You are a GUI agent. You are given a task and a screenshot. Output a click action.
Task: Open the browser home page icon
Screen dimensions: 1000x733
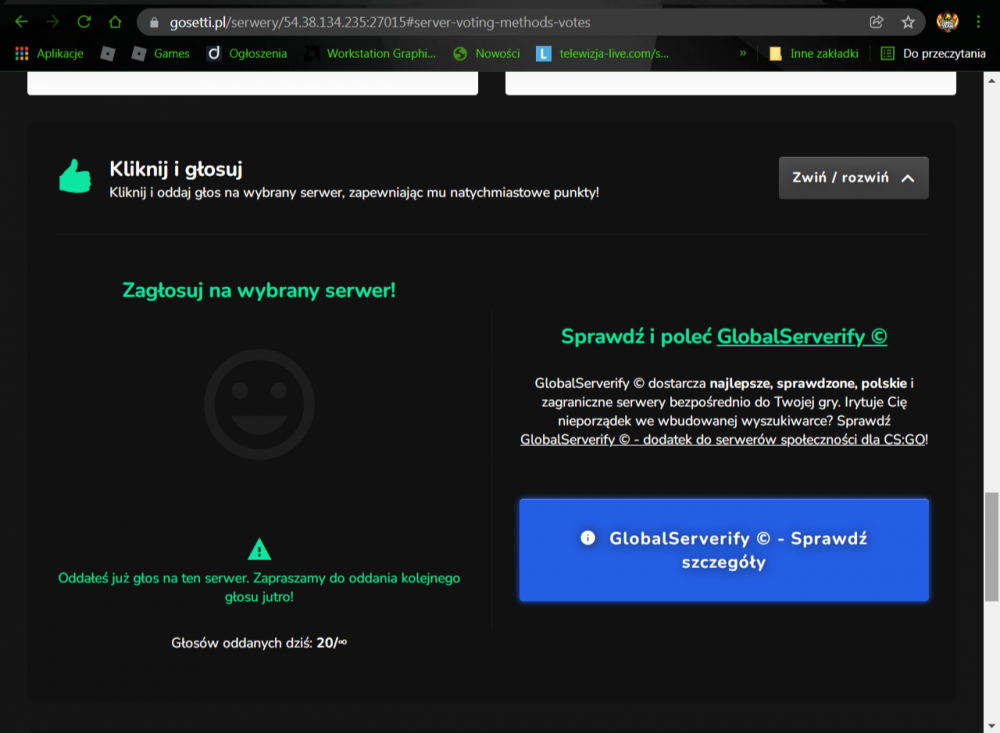click(x=115, y=22)
